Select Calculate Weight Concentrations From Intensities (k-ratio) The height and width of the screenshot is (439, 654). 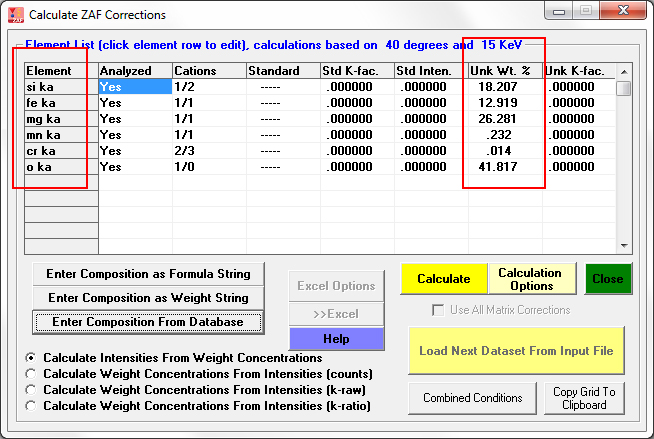point(32,406)
